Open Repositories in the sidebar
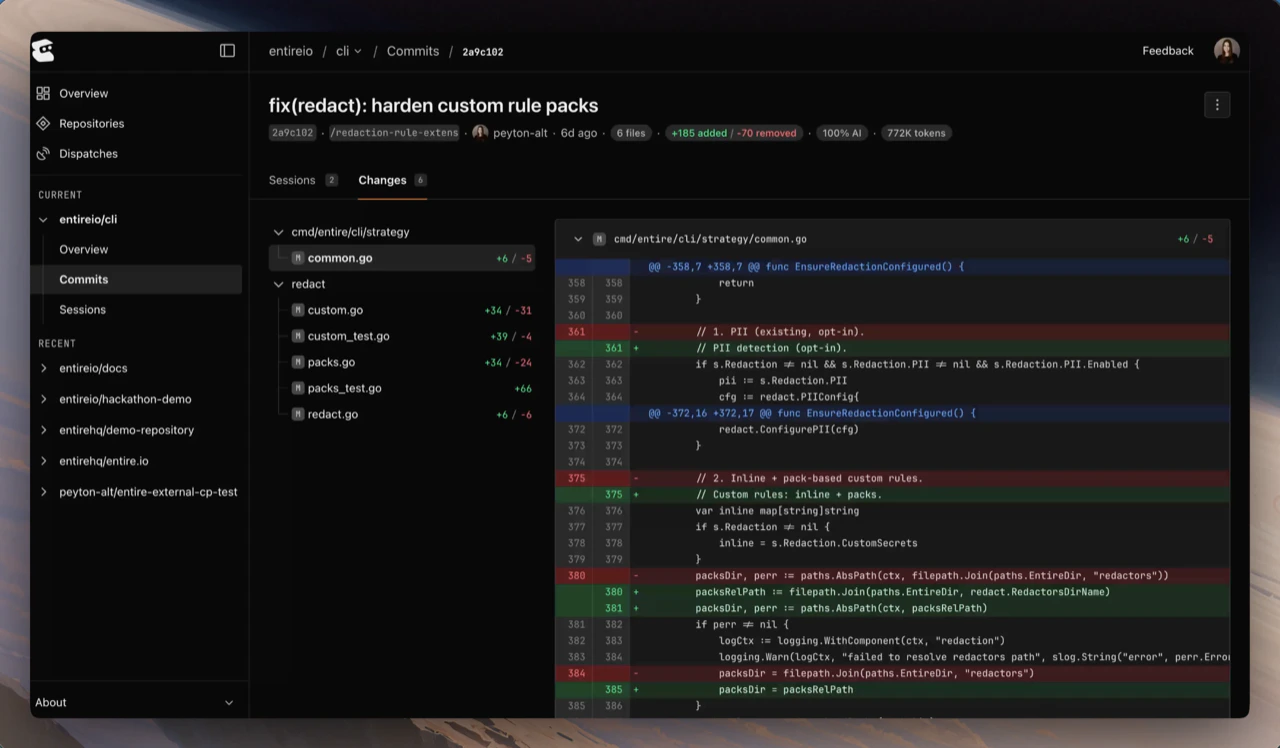Viewport: 1280px width, 748px height. tap(92, 123)
